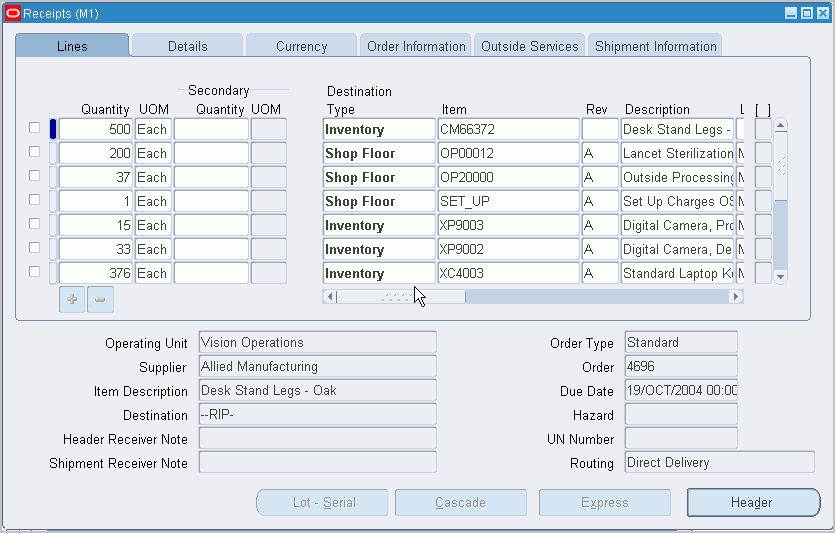835x533 pixels.
Task: Click the Rev field of the XP9003 line
Action: tap(600, 225)
